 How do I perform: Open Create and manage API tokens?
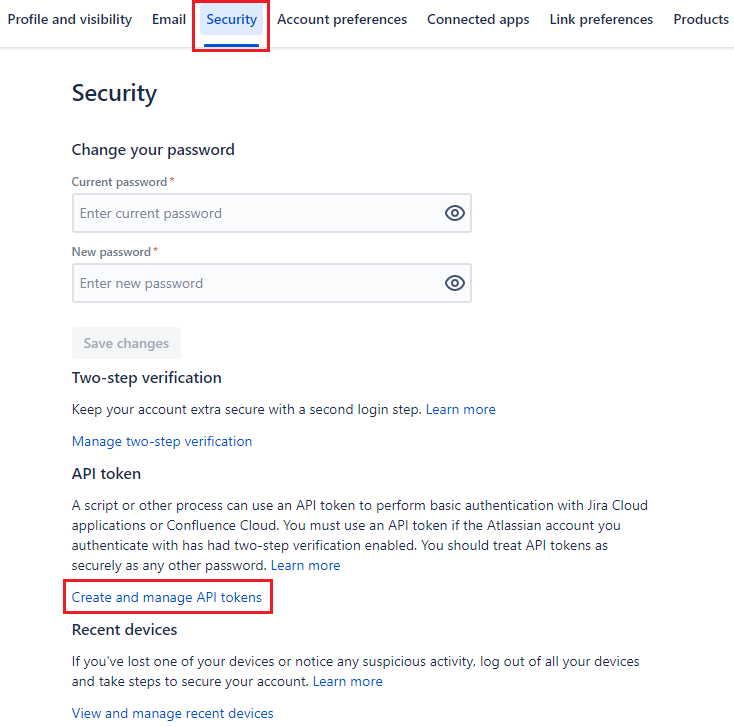[167, 598]
